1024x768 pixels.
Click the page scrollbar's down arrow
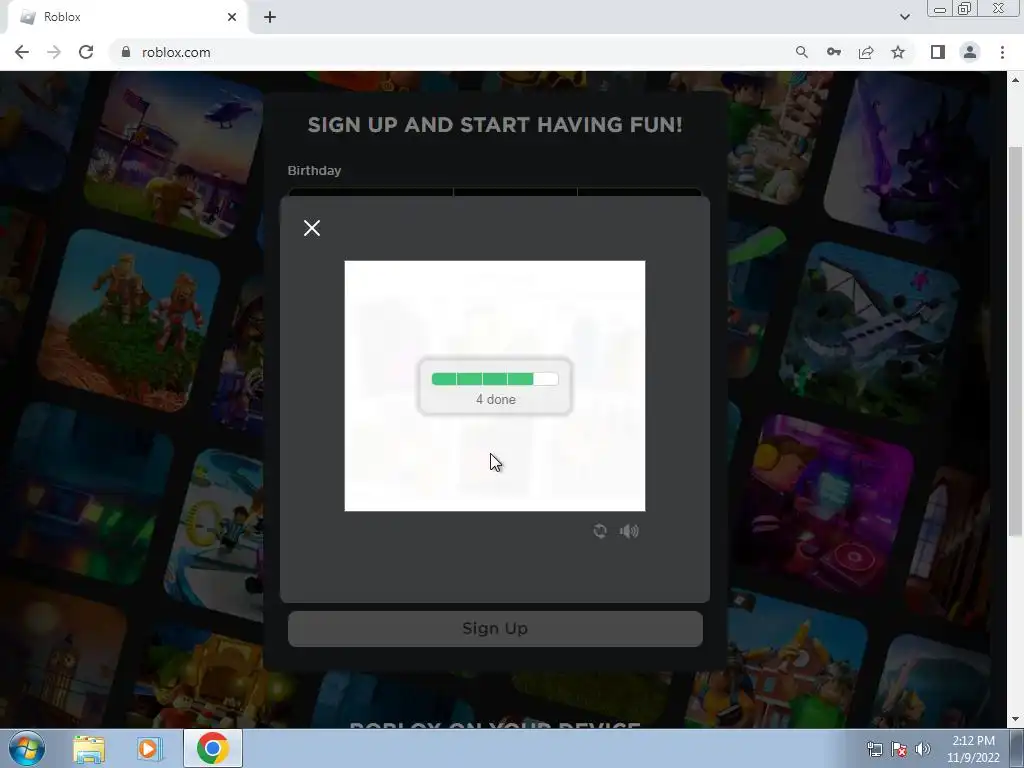click(x=1015, y=719)
